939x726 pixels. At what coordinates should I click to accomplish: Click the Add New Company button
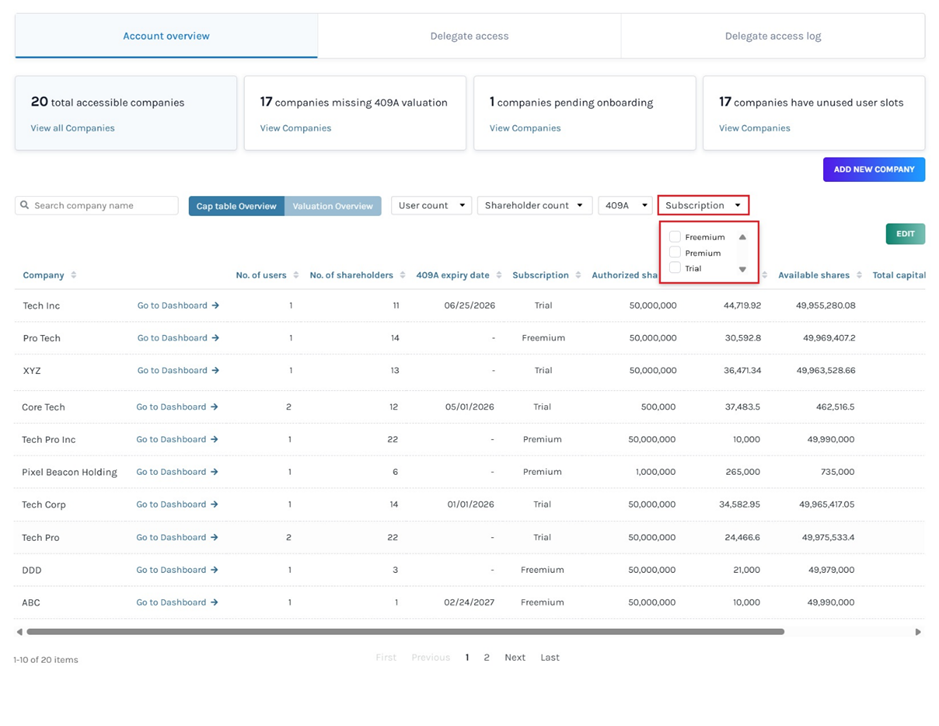tap(873, 170)
